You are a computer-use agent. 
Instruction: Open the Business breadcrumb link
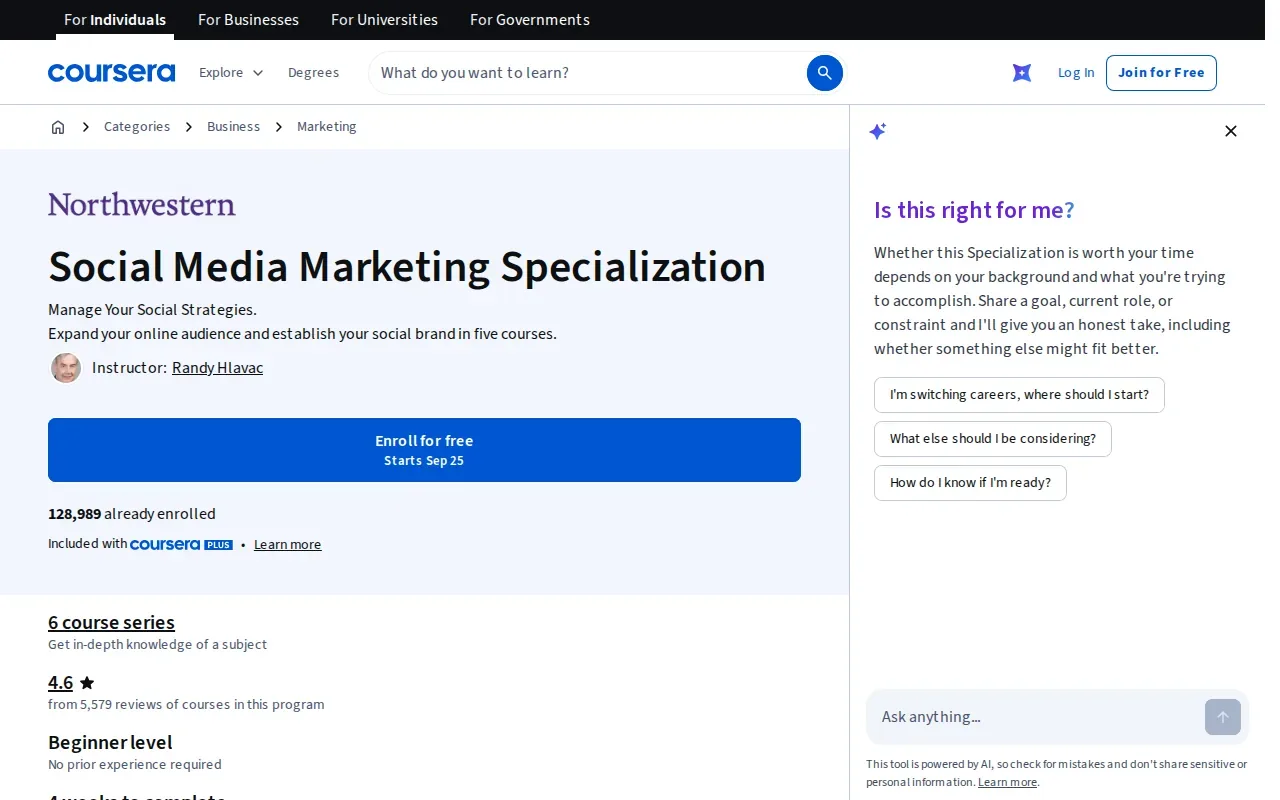click(x=233, y=127)
